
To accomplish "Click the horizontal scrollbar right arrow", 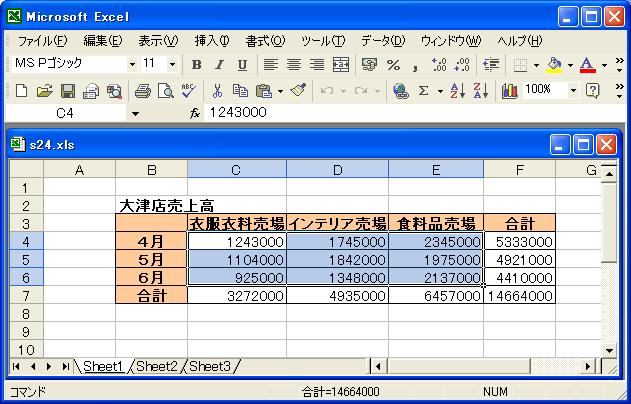I will click(x=588, y=366).
